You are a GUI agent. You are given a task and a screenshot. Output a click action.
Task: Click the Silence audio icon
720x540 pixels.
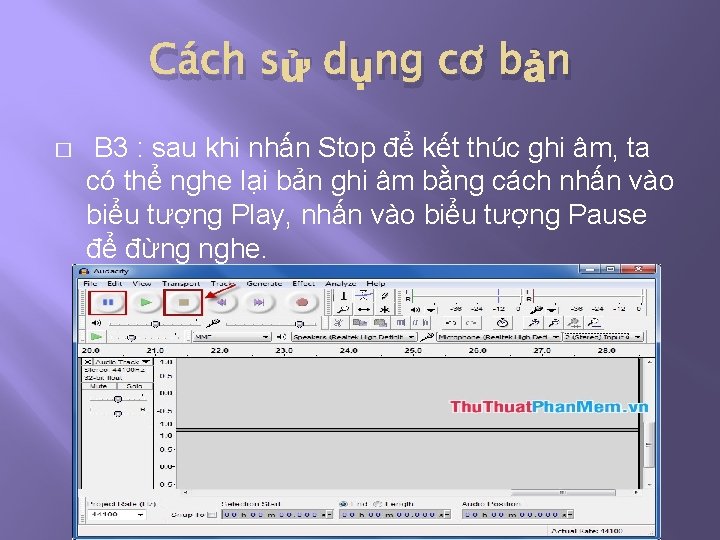coord(421,323)
